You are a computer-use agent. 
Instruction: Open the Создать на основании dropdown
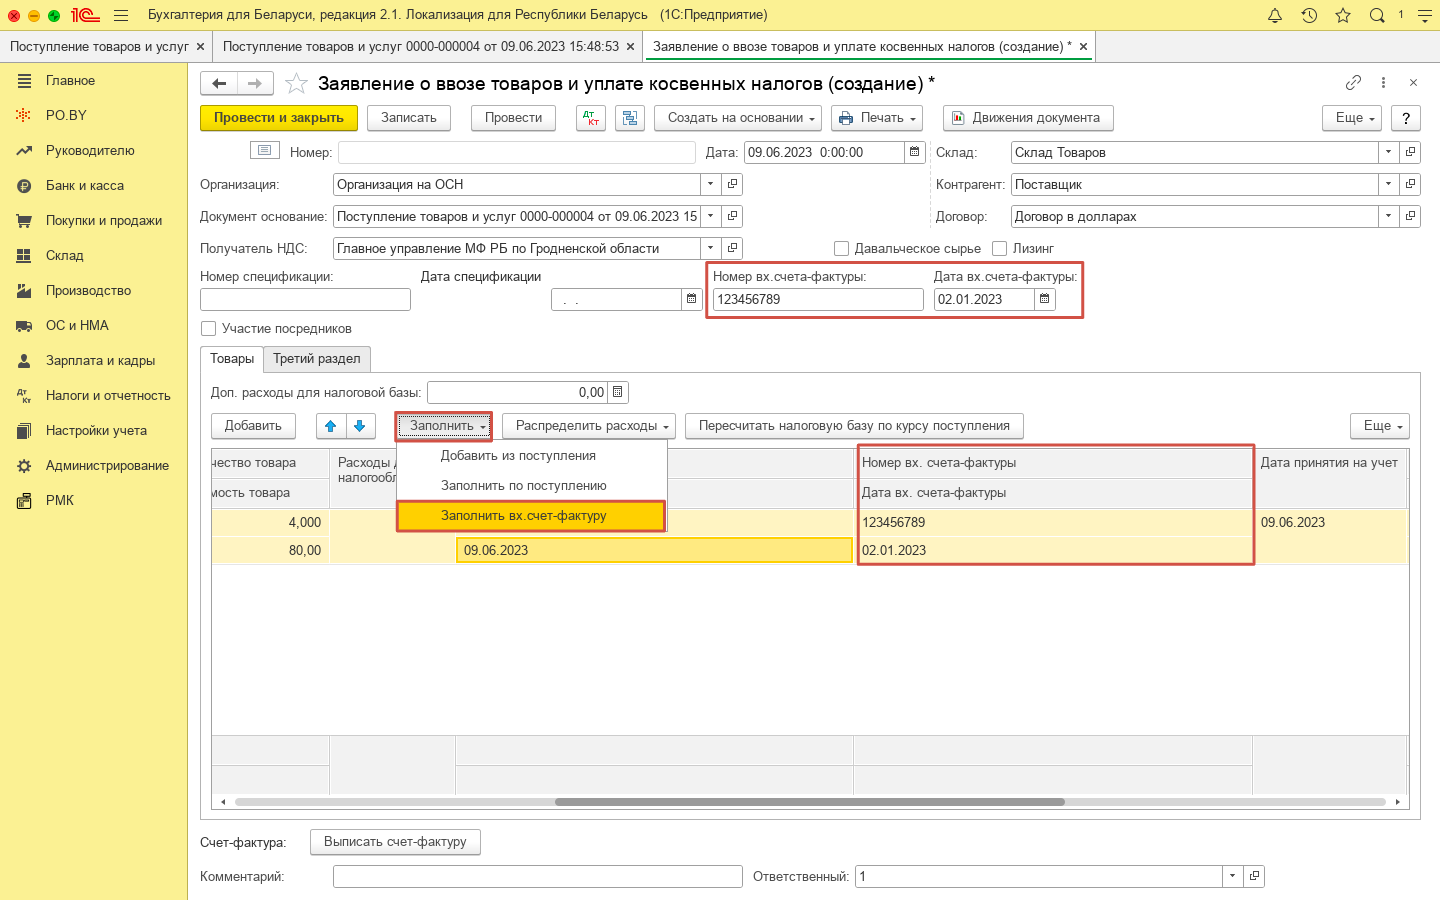pyautogui.click(x=738, y=118)
